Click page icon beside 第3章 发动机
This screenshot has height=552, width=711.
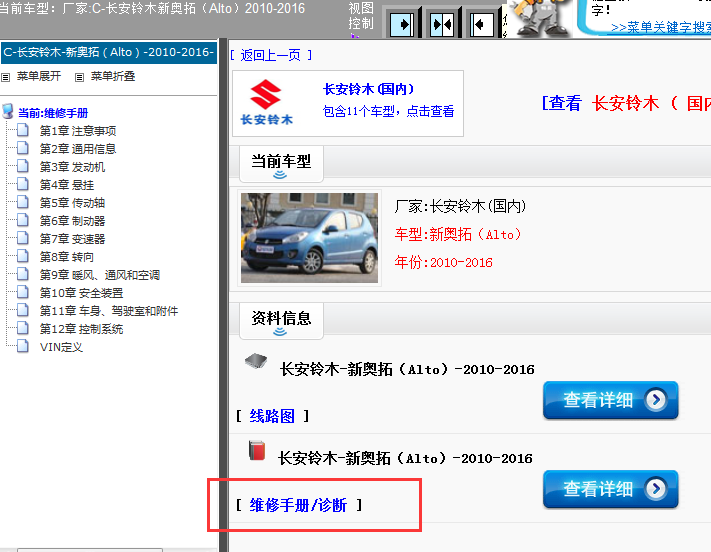coord(23,166)
